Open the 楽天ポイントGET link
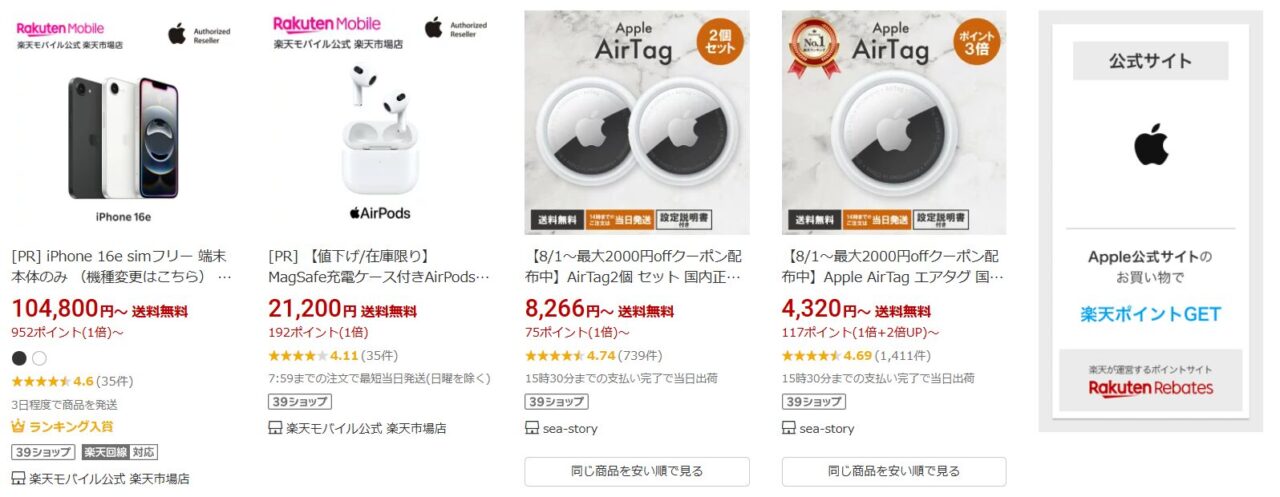1280x497 pixels. pyautogui.click(x=1151, y=314)
